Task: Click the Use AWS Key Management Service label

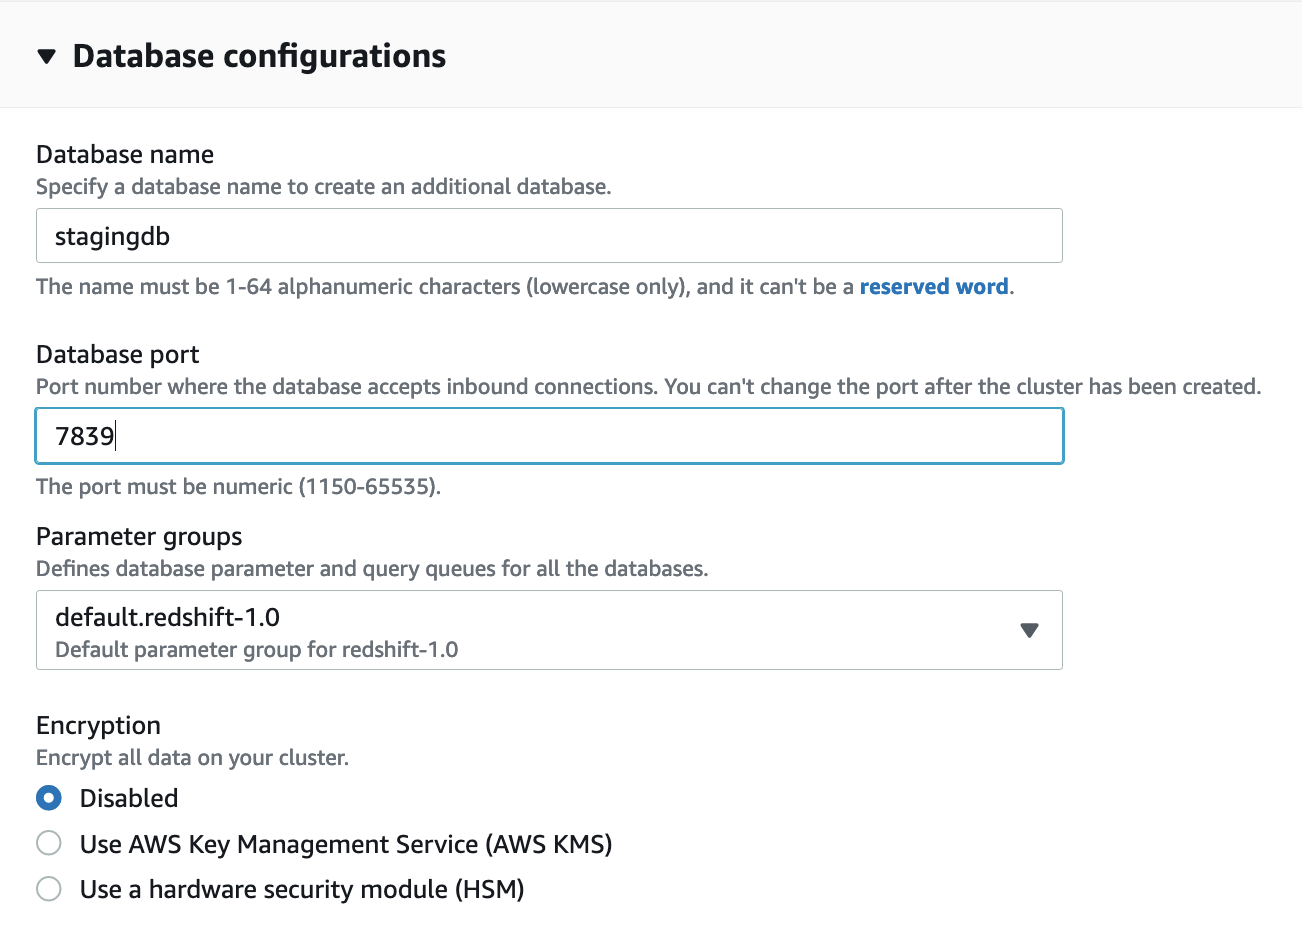Action: pos(346,844)
